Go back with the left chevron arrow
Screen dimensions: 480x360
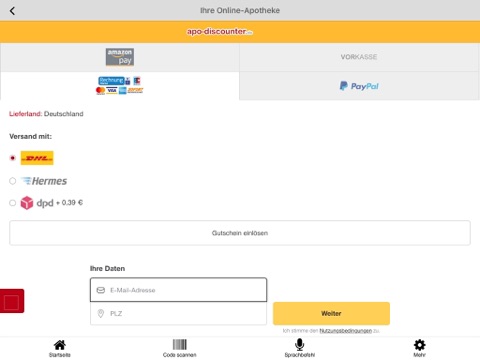tap(12, 11)
